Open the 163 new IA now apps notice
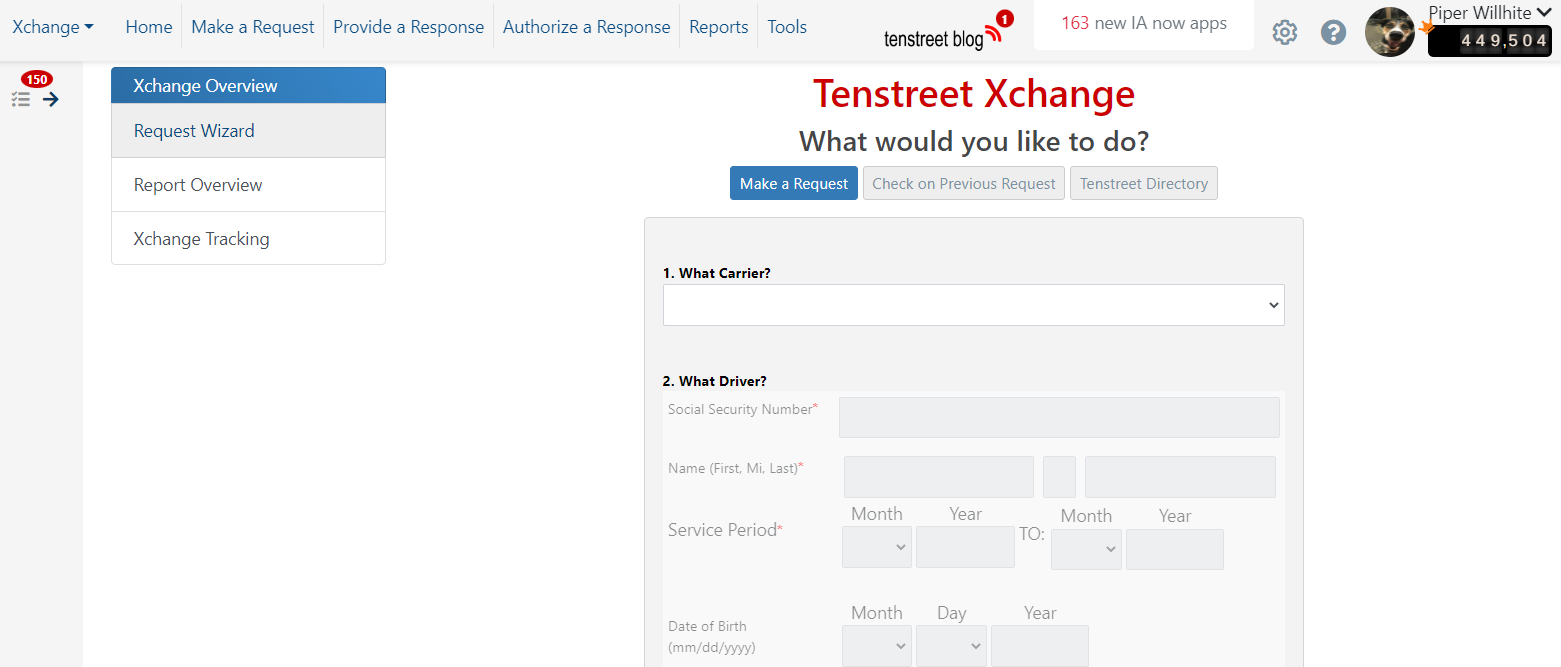The image size is (1561, 667). point(1144,23)
